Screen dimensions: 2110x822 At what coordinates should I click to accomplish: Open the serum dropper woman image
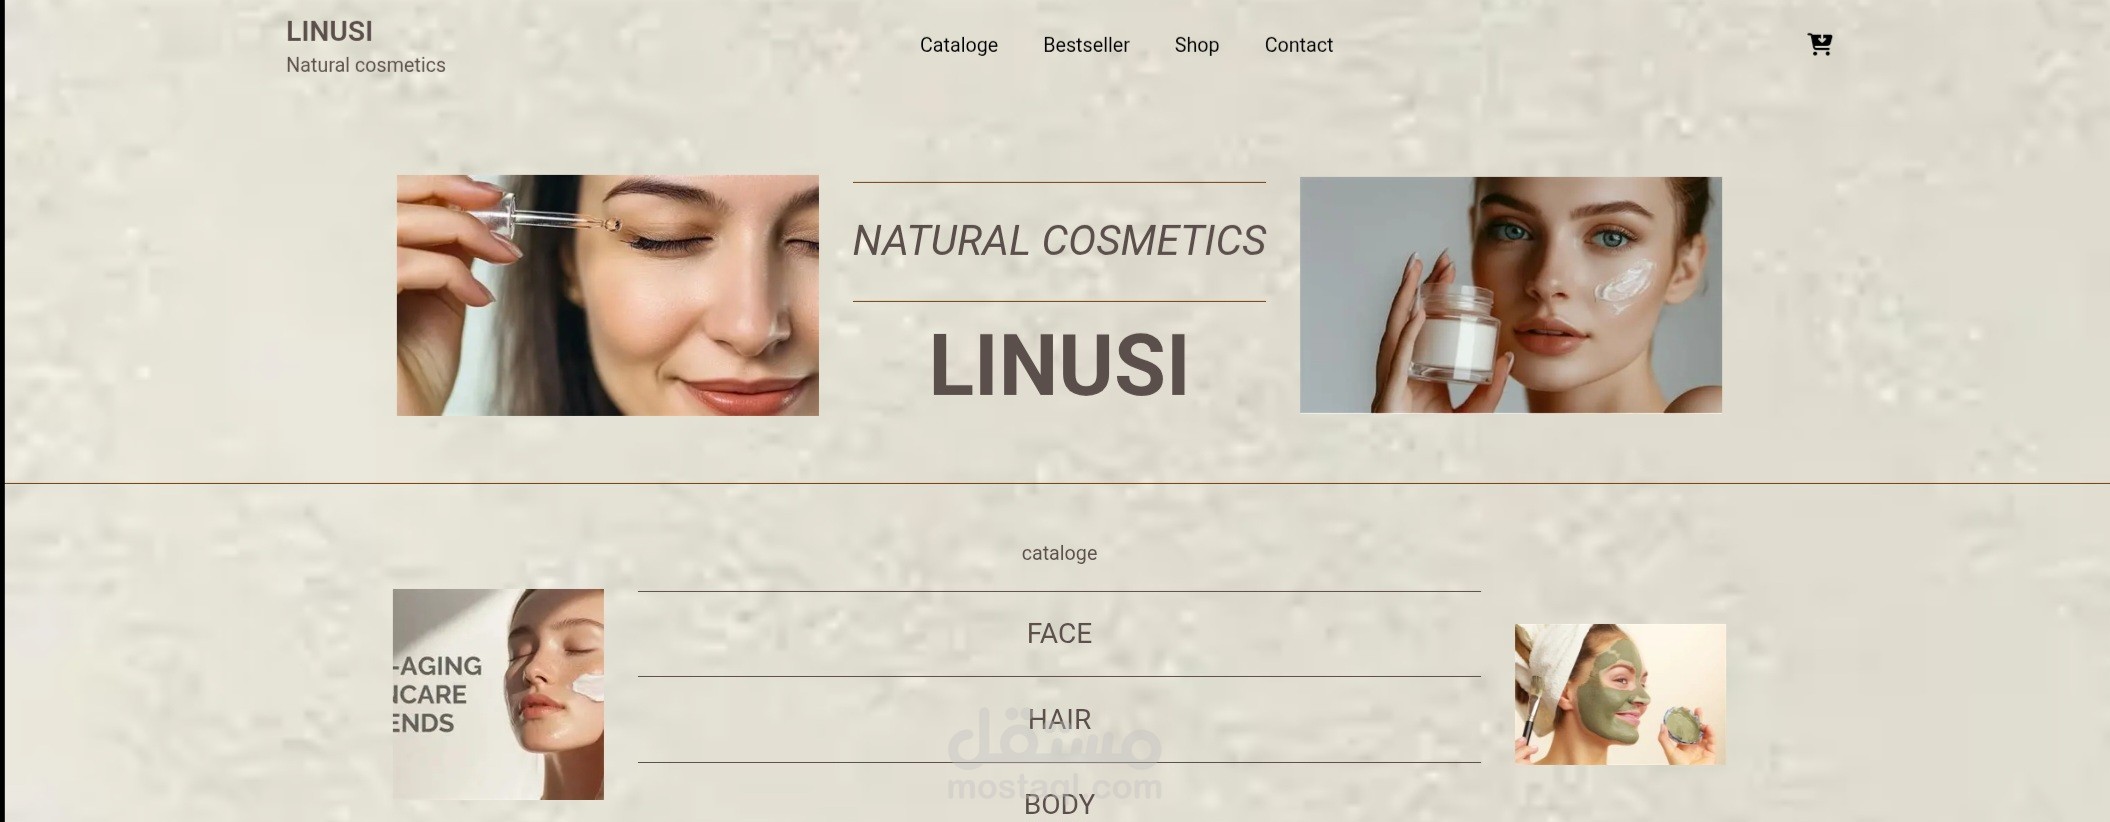click(x=607, y=295)
